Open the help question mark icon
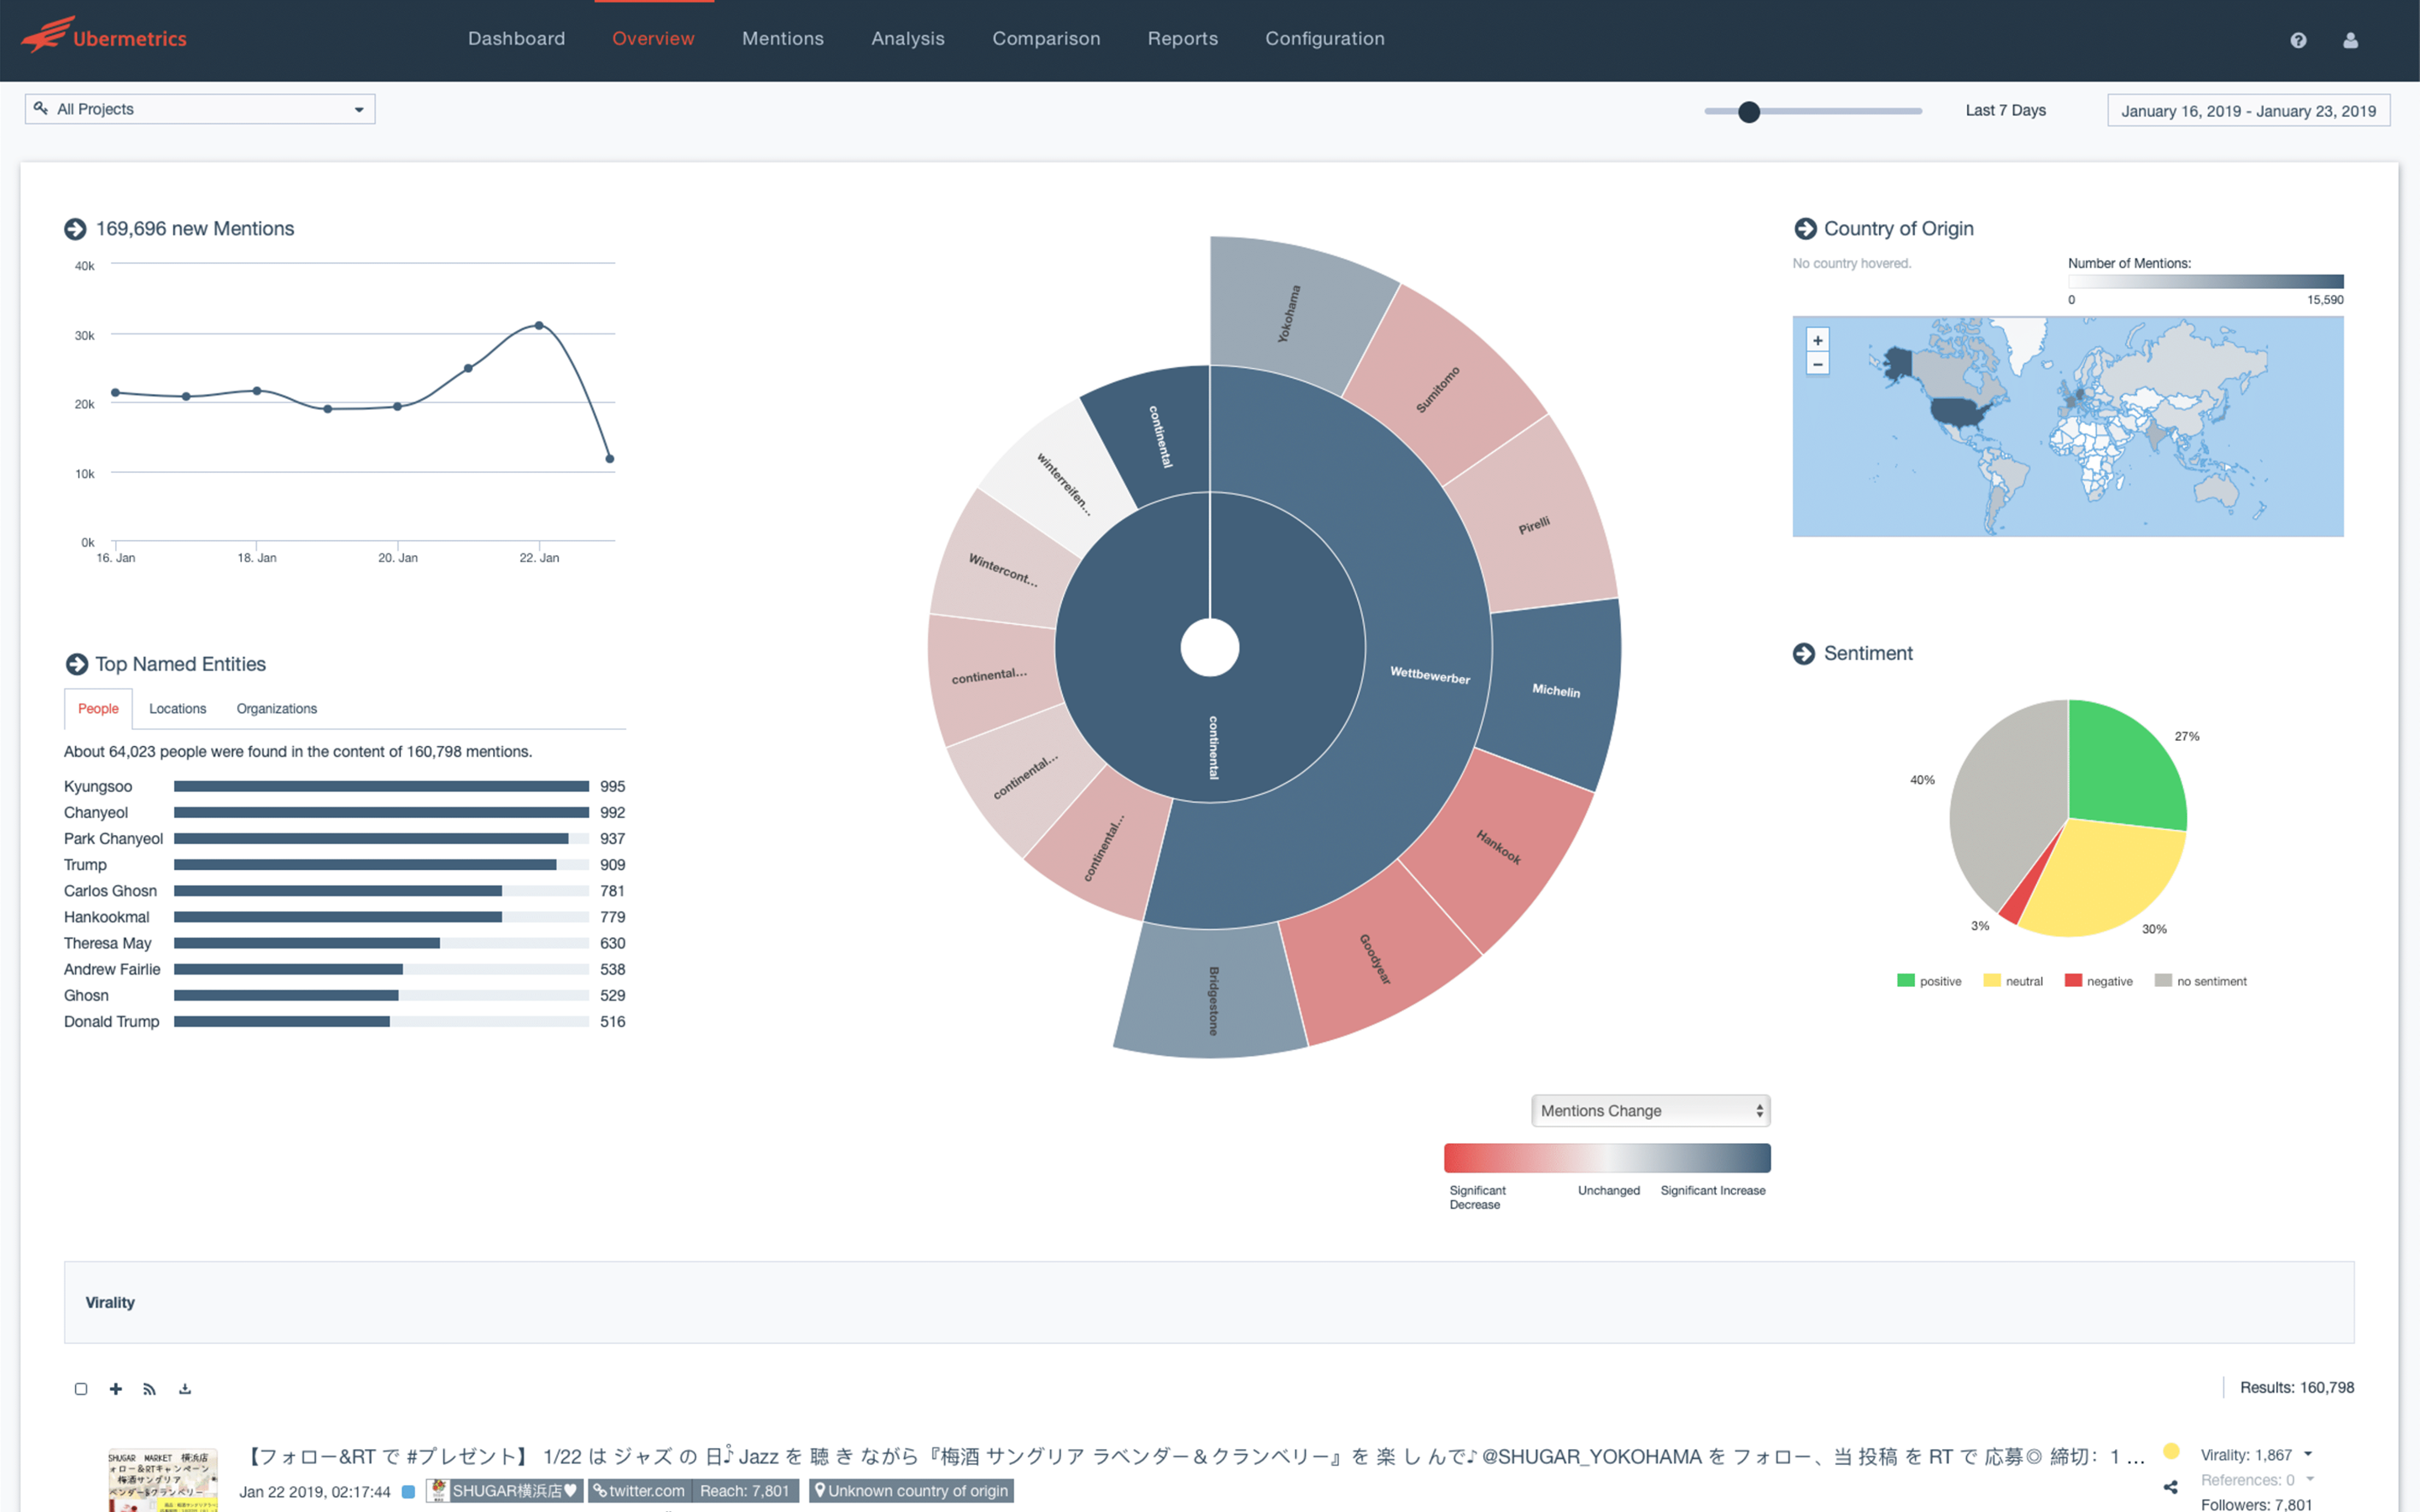 click(x=2298, y=40)
